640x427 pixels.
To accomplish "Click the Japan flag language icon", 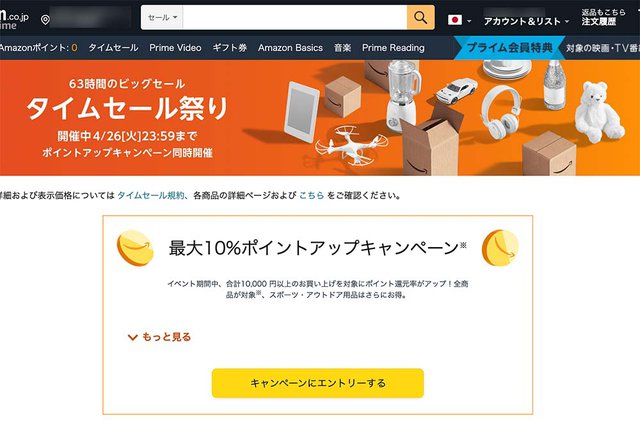I will click(x=455, y=20).
